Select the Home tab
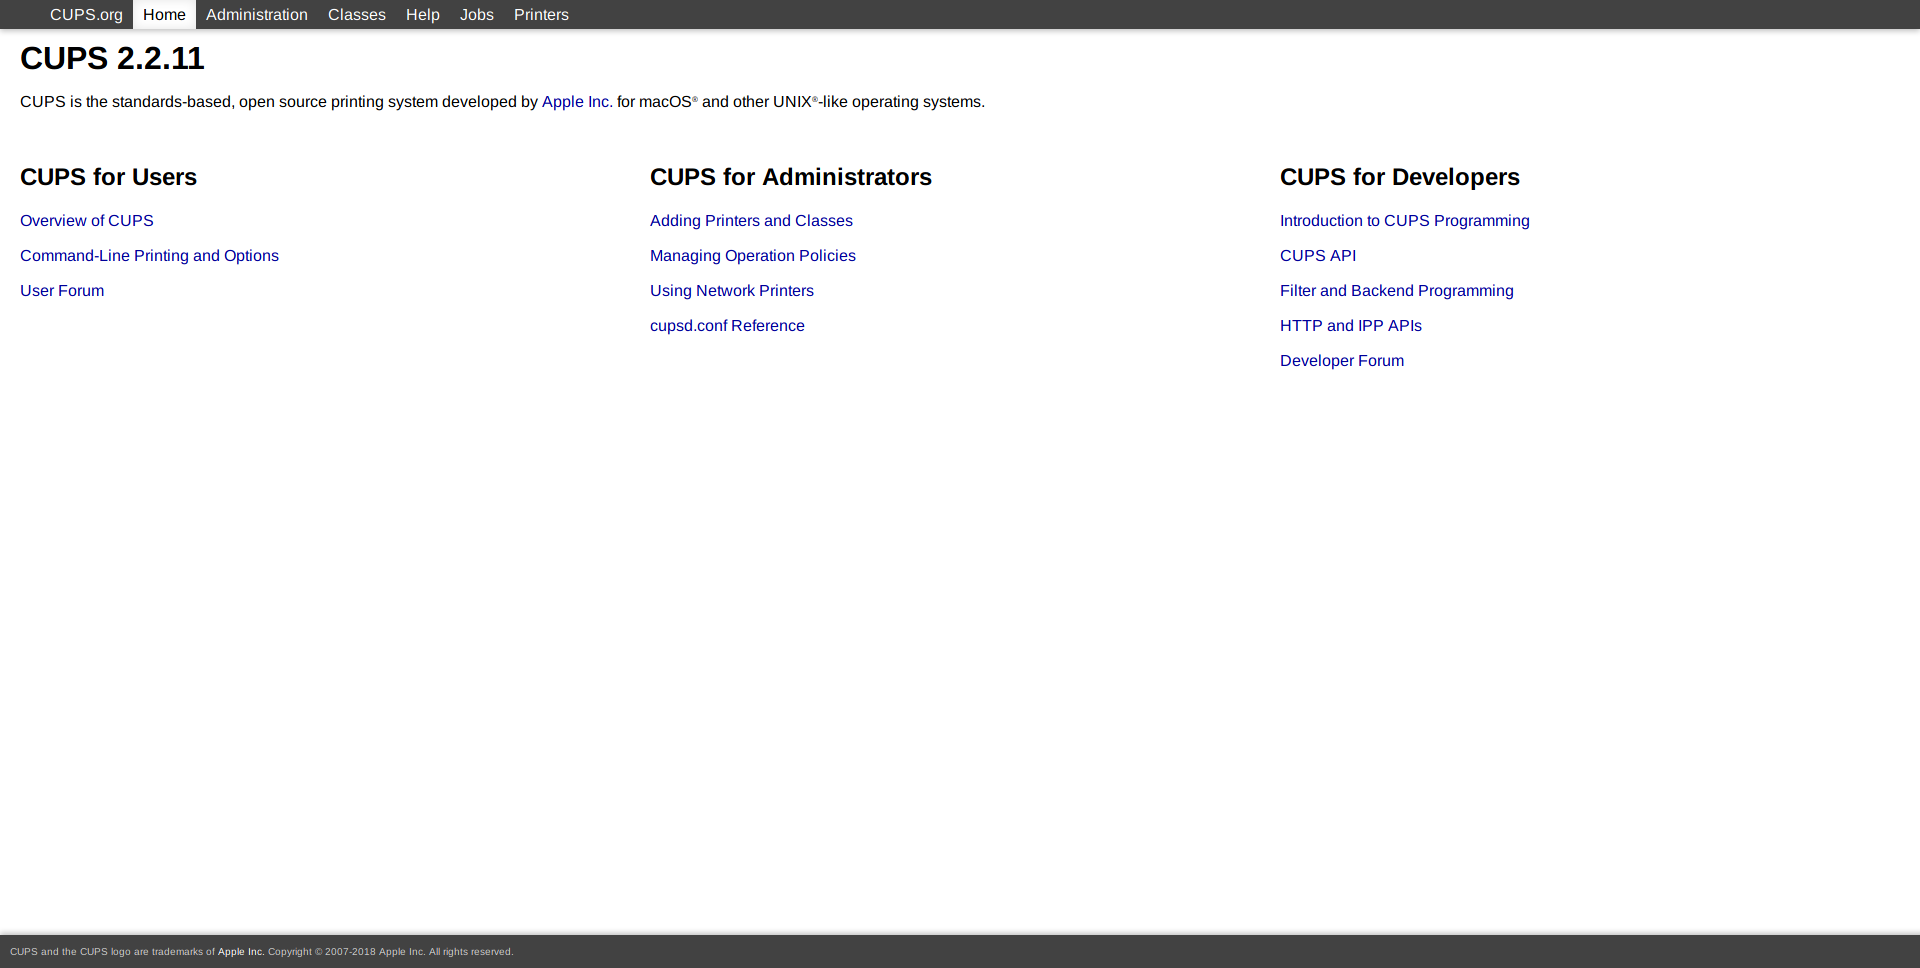 (164, 15)
